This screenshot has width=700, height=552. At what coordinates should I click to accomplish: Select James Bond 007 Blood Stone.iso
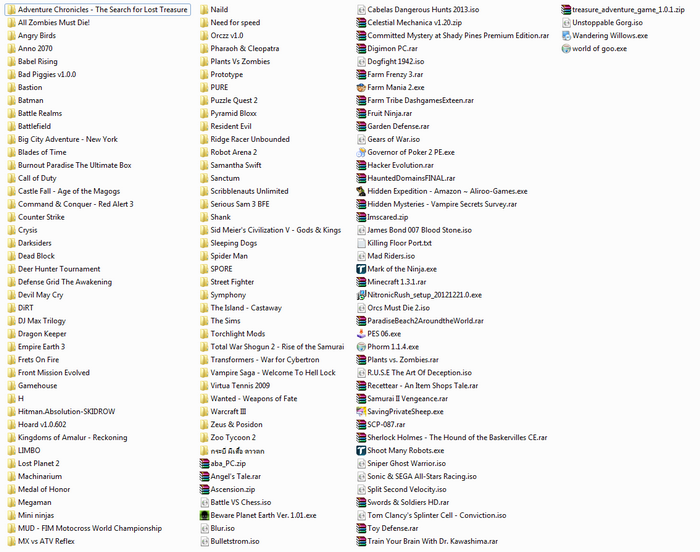tap(419, 230)
